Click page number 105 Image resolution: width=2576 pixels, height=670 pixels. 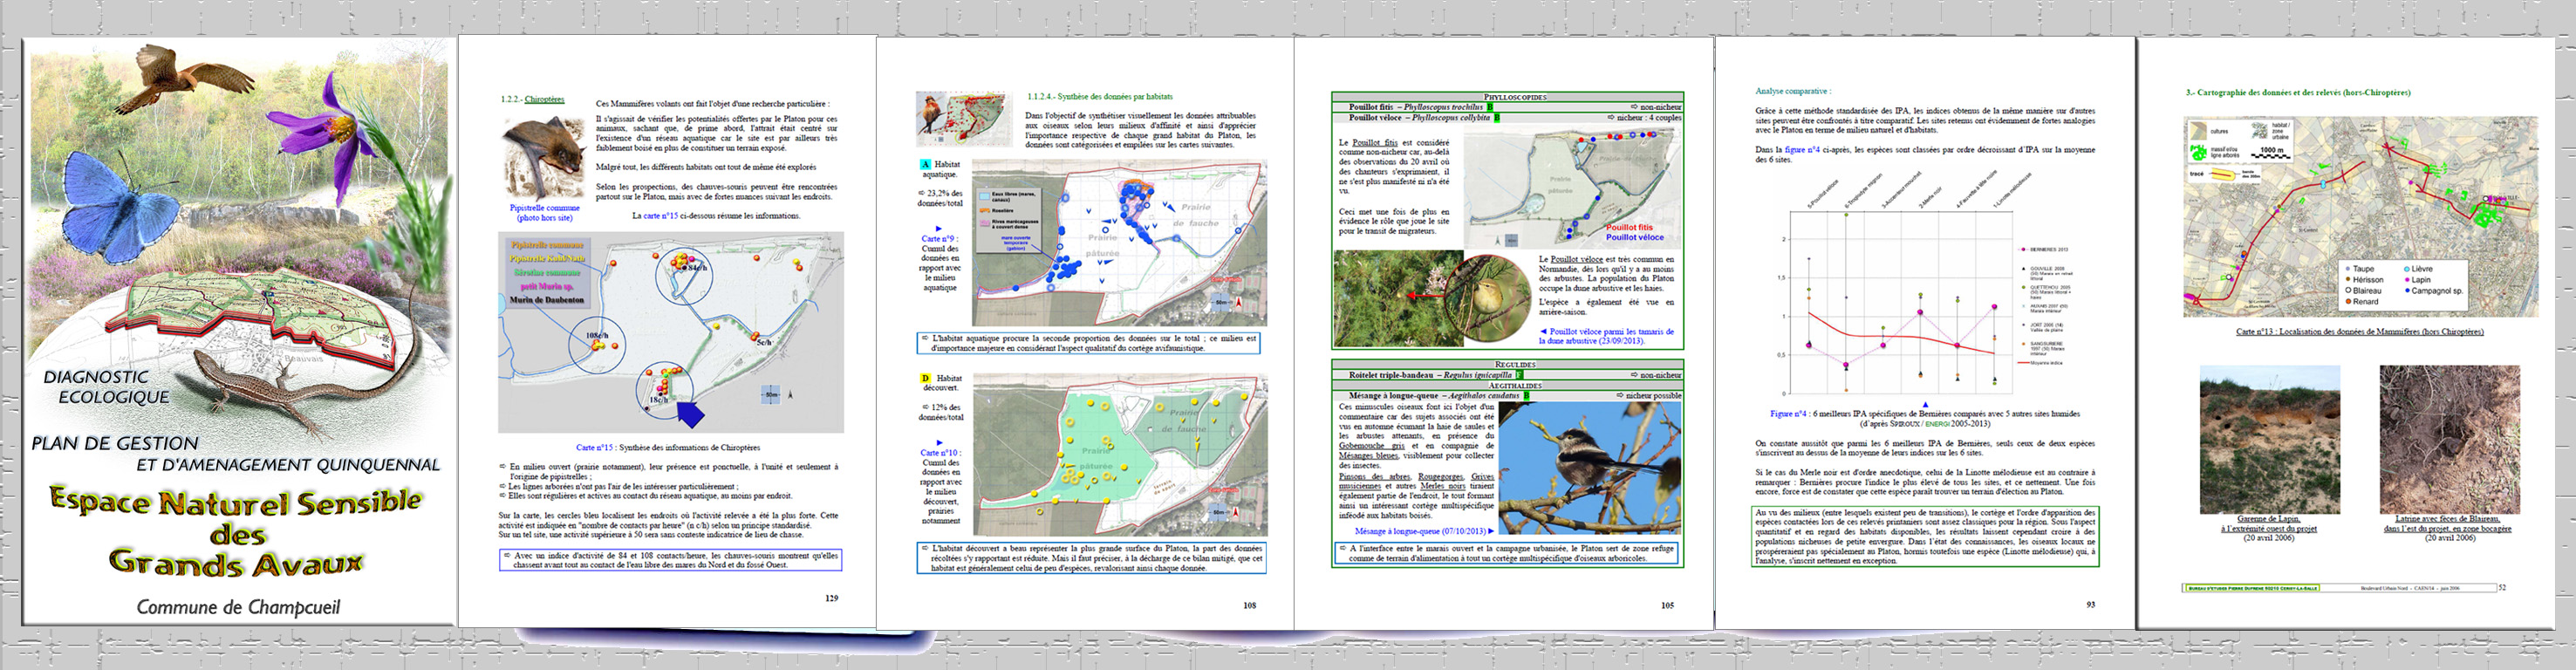click(1667, 605)
